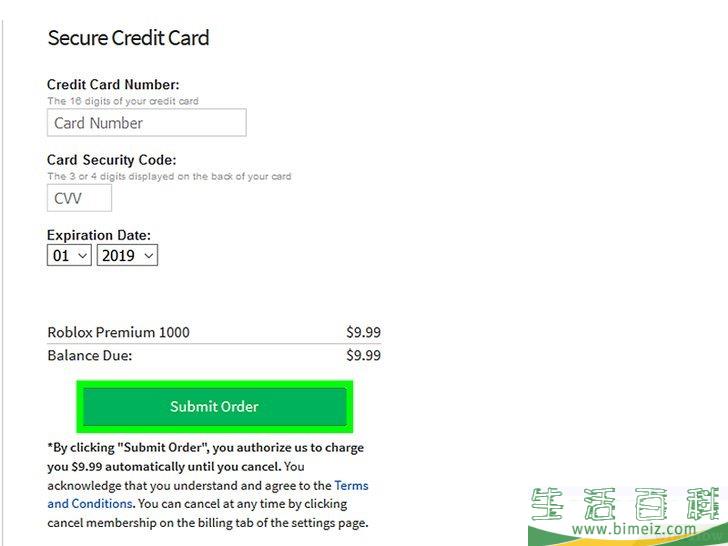
Task: Click the Secure Credit Card heading
Action: click(128, 38)
